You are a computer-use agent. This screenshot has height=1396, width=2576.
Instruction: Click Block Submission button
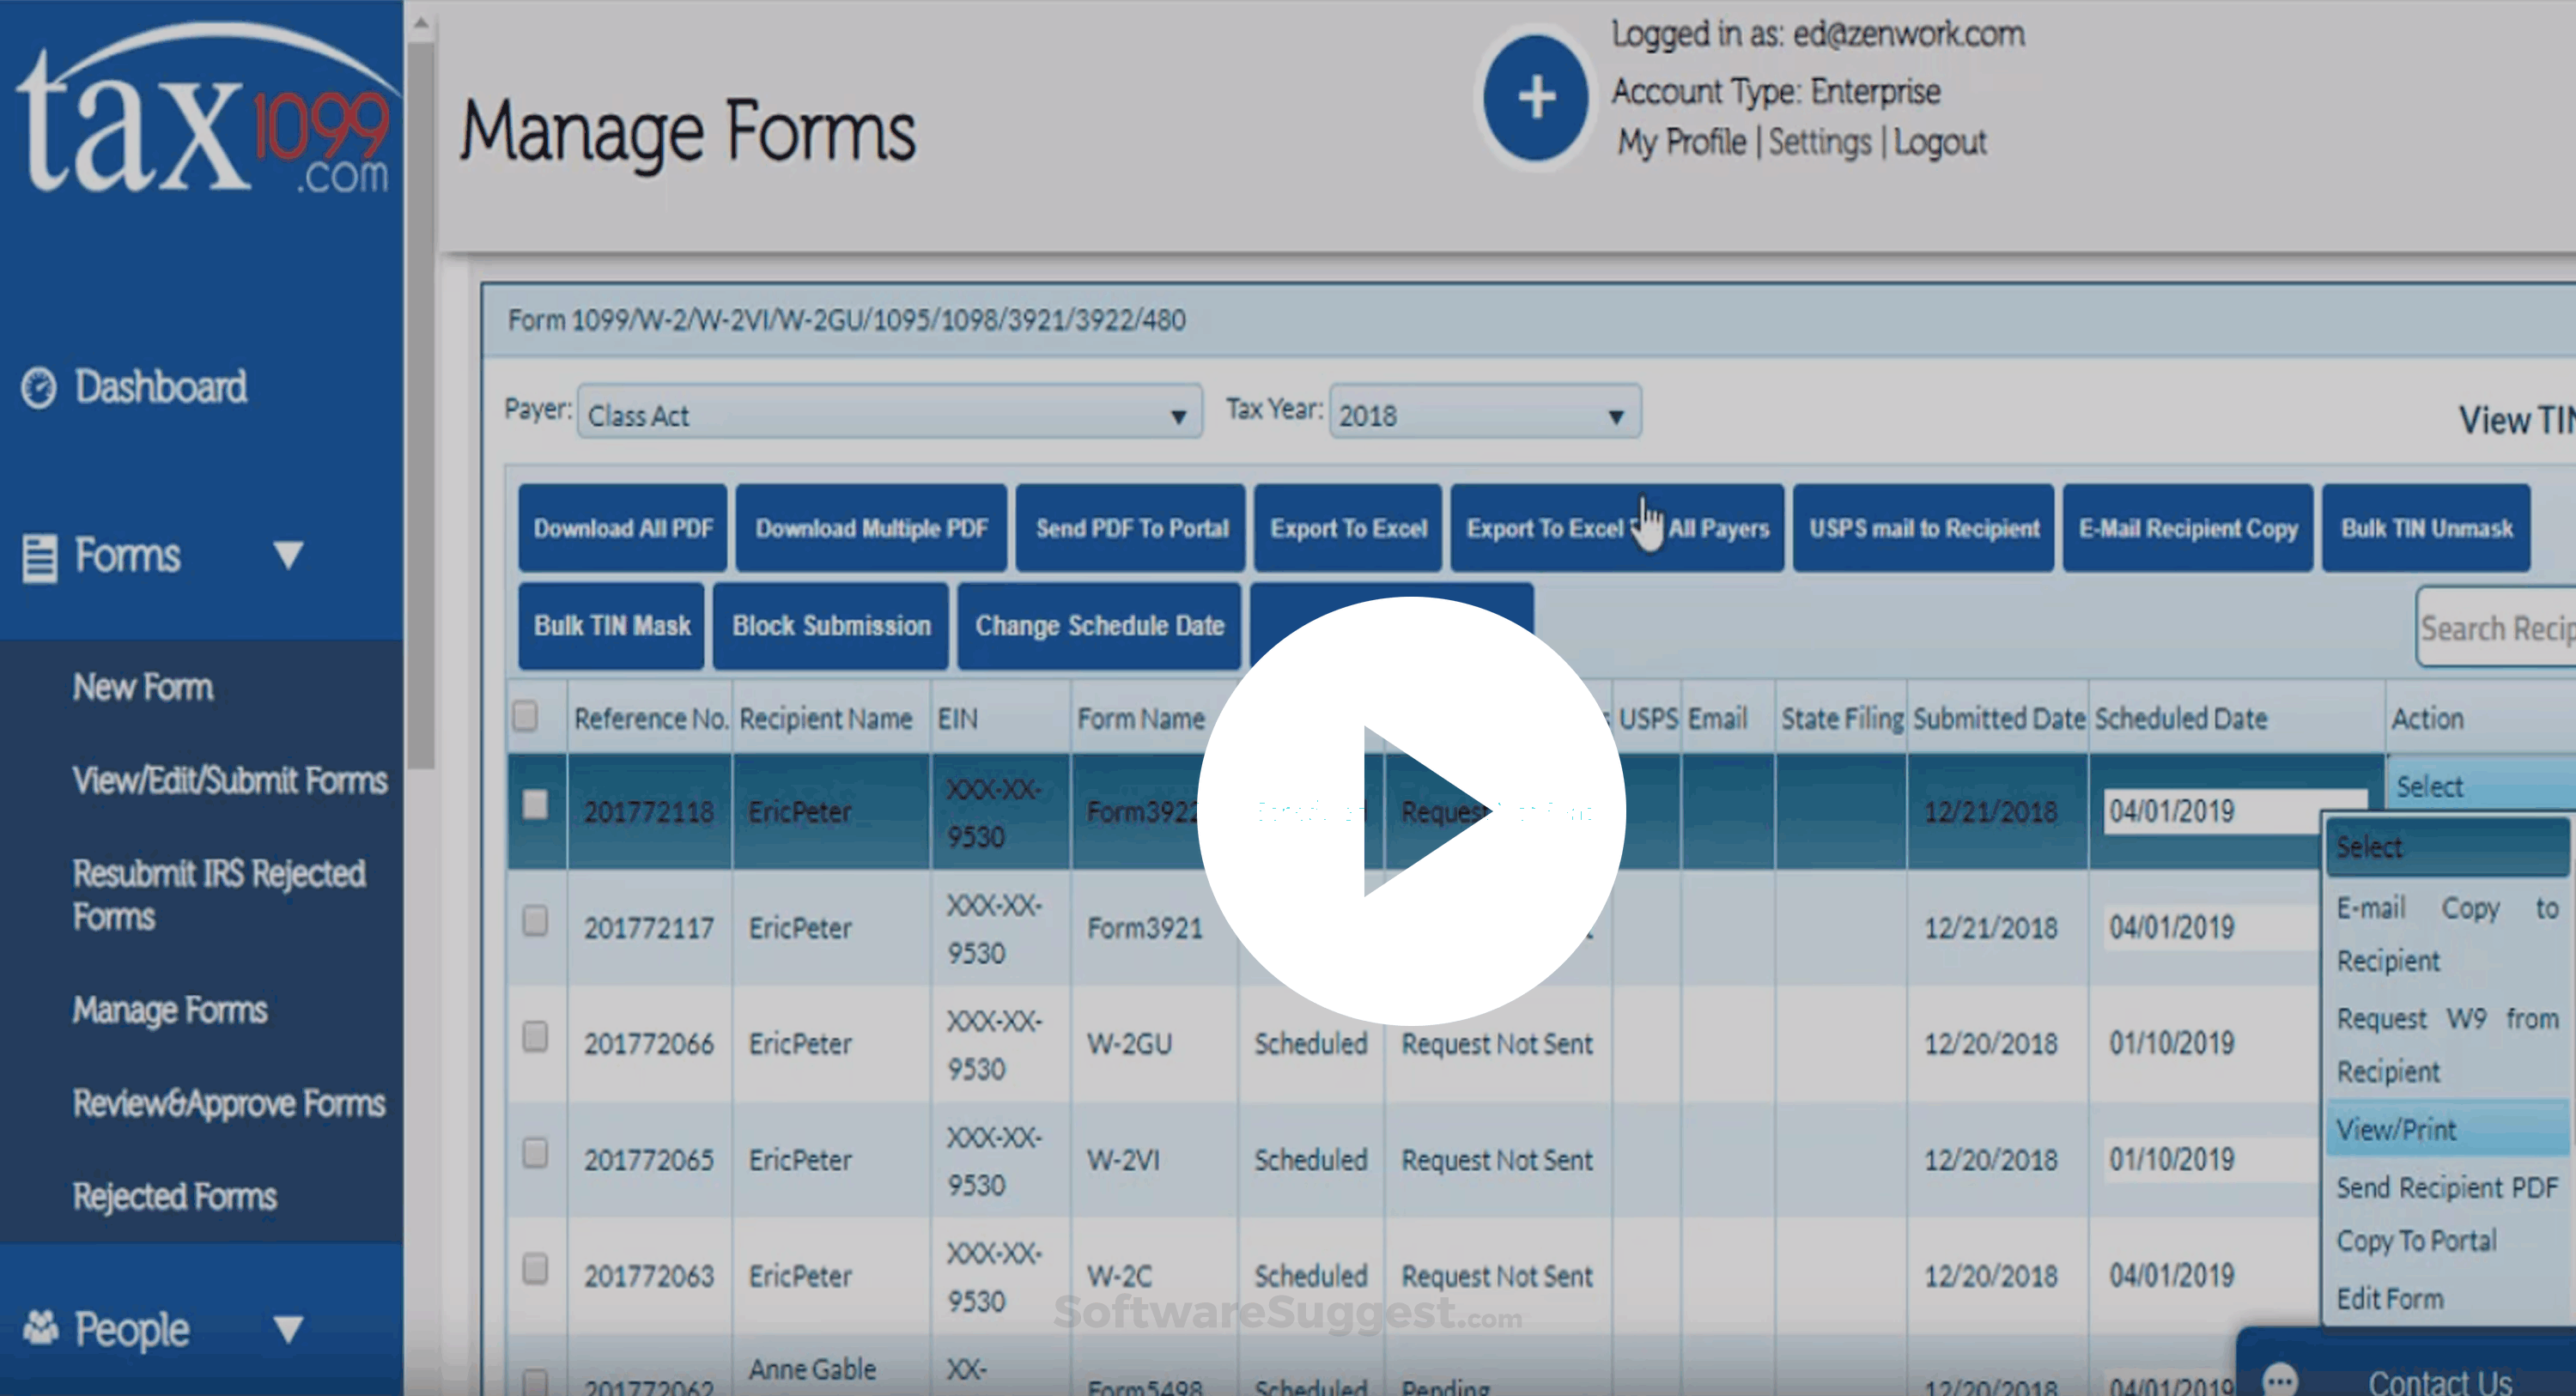pos(831,626)
